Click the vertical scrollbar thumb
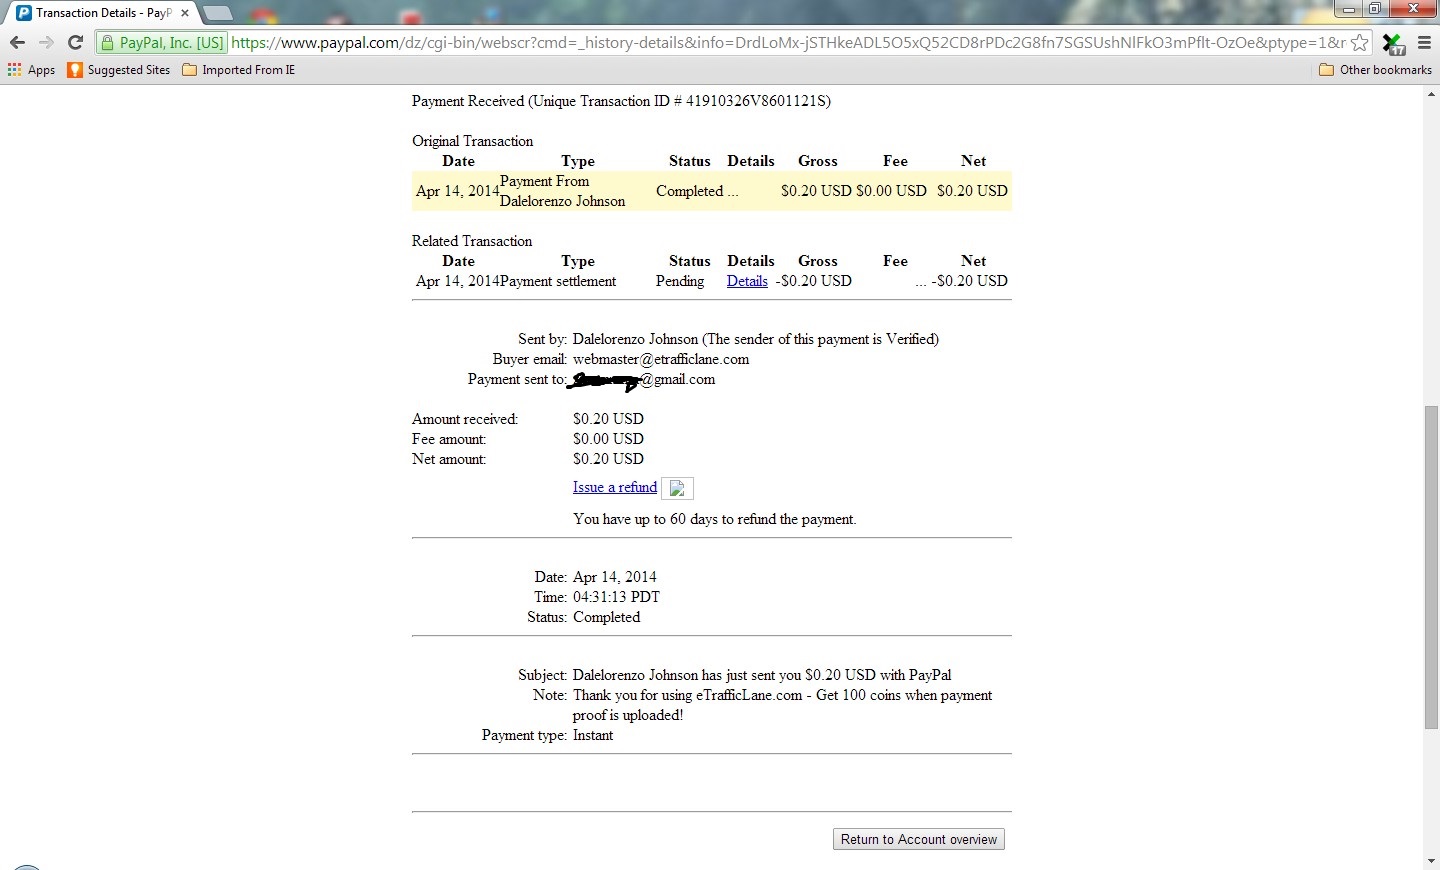The image size is (1440, 870). 1432,567
